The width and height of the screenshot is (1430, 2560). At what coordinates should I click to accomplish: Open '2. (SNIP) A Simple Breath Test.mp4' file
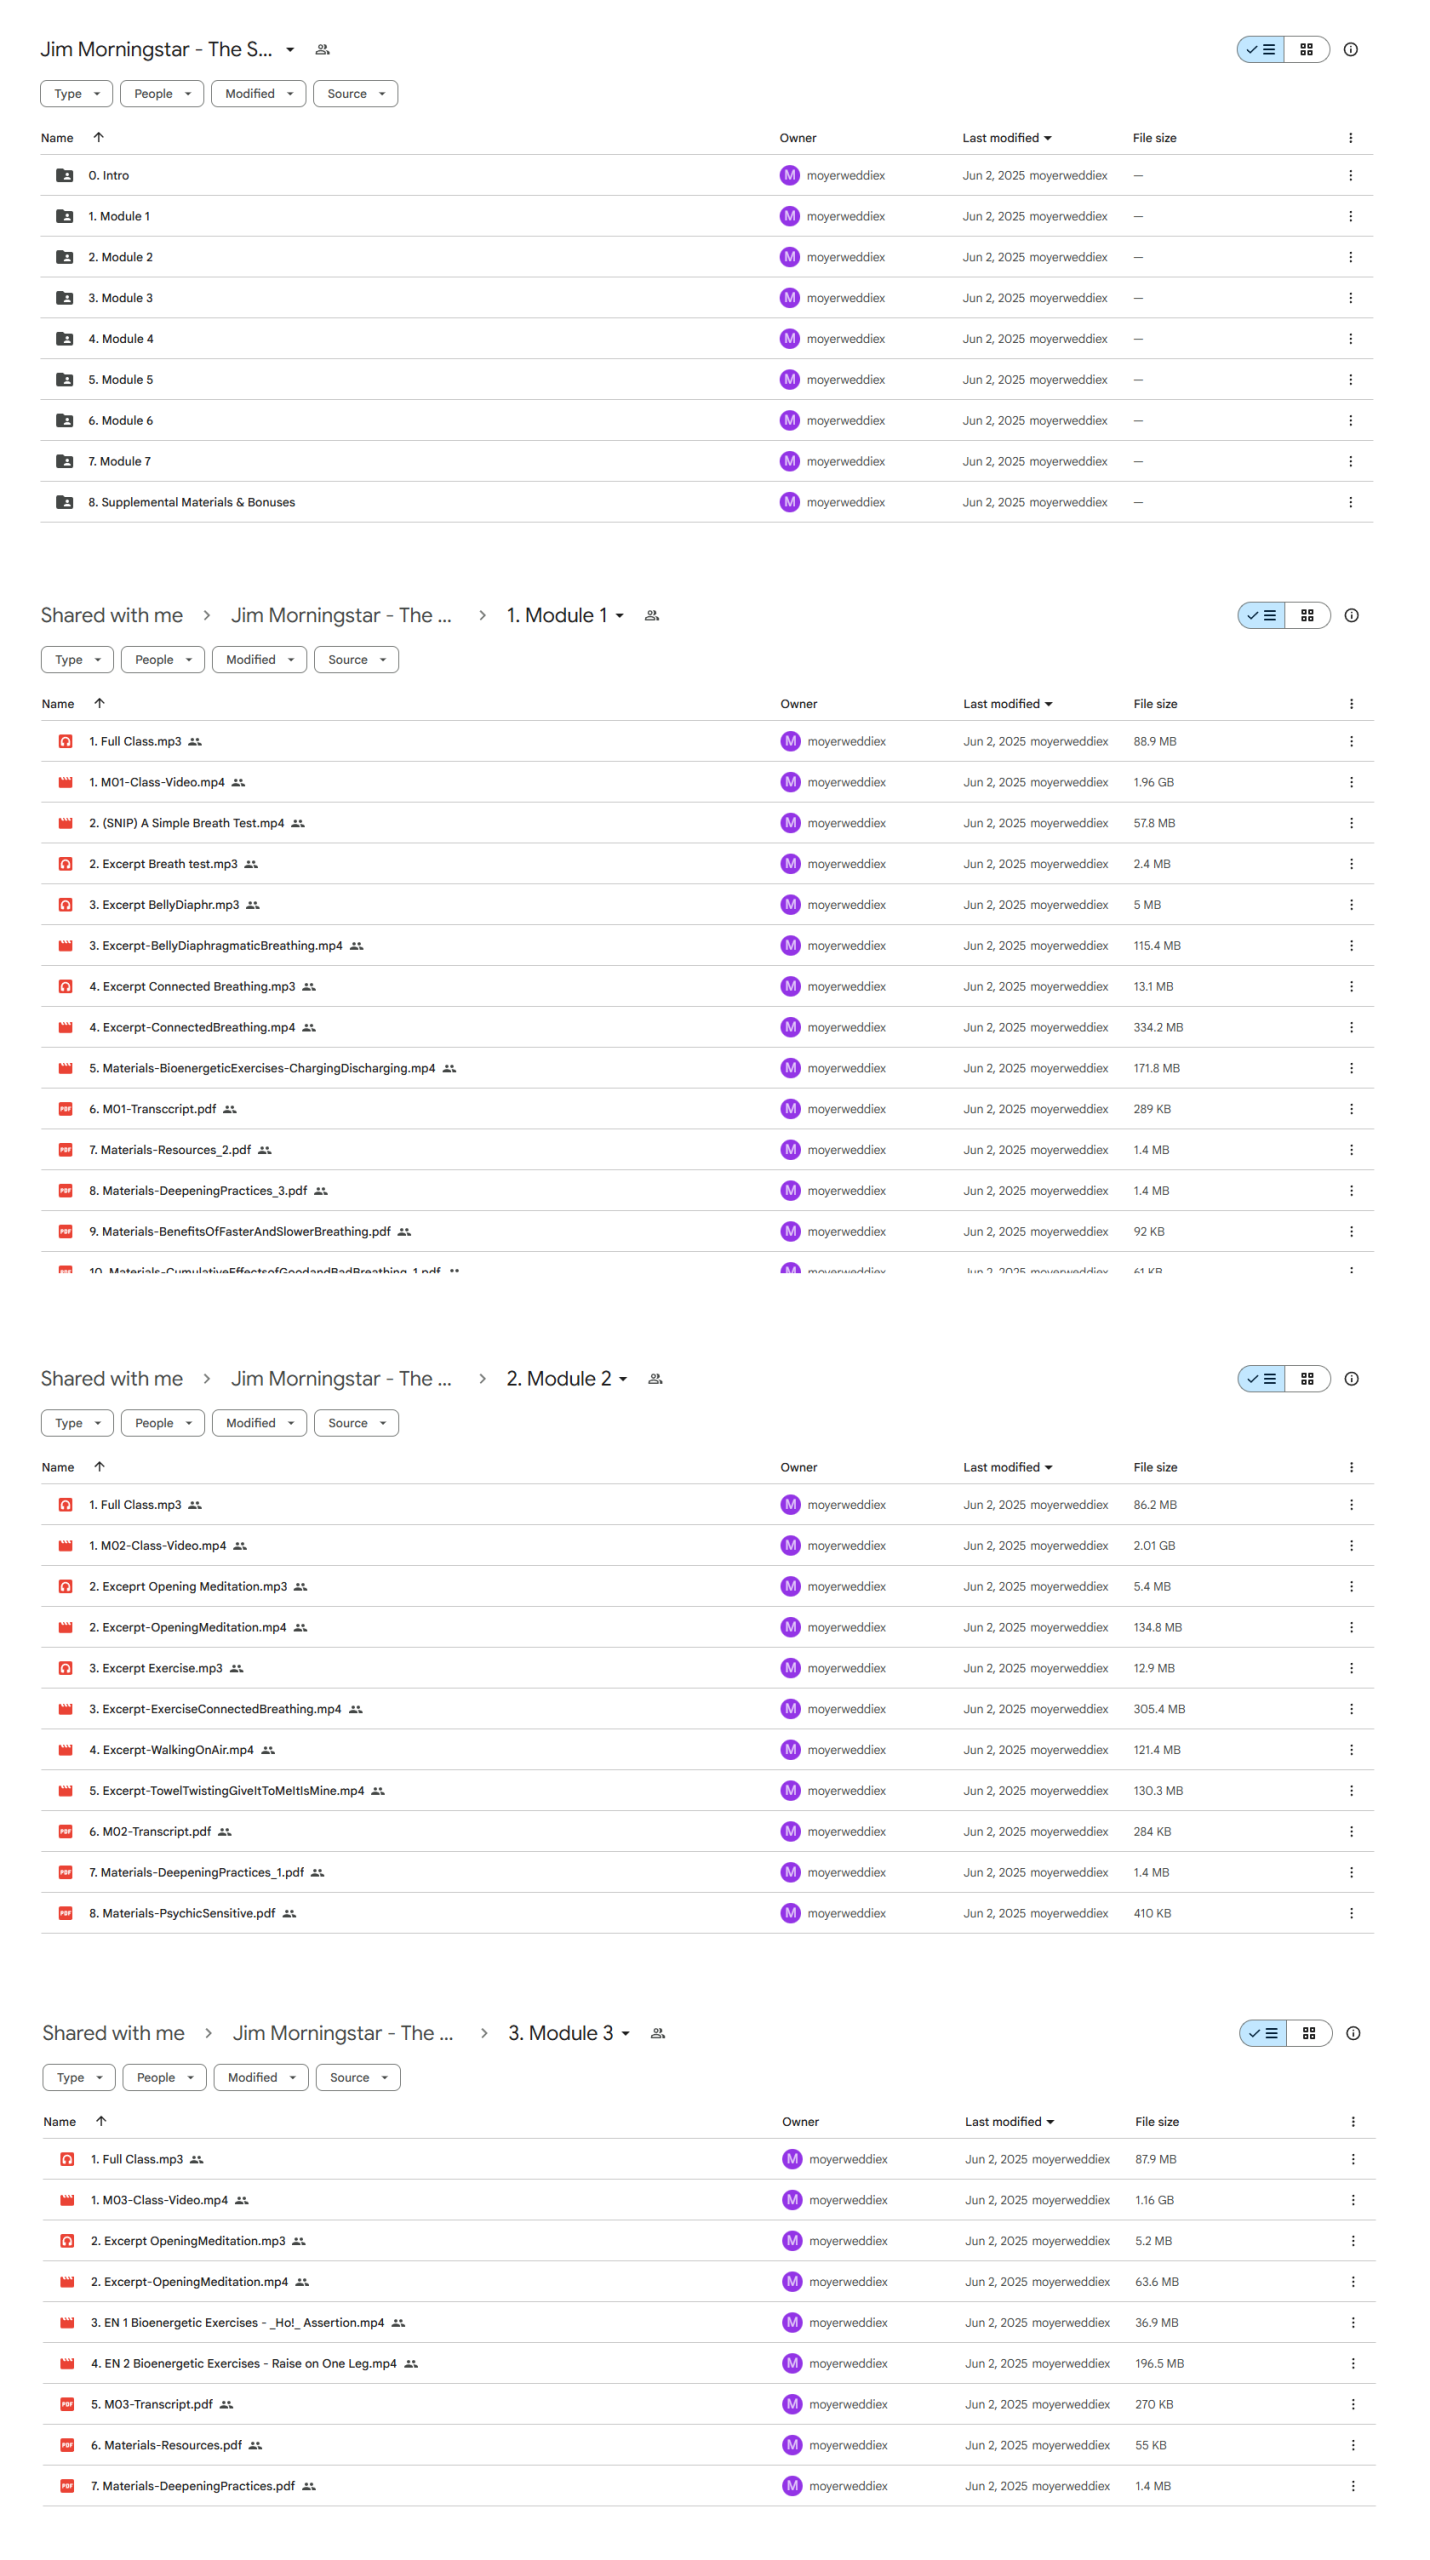(x=186, y=823)
